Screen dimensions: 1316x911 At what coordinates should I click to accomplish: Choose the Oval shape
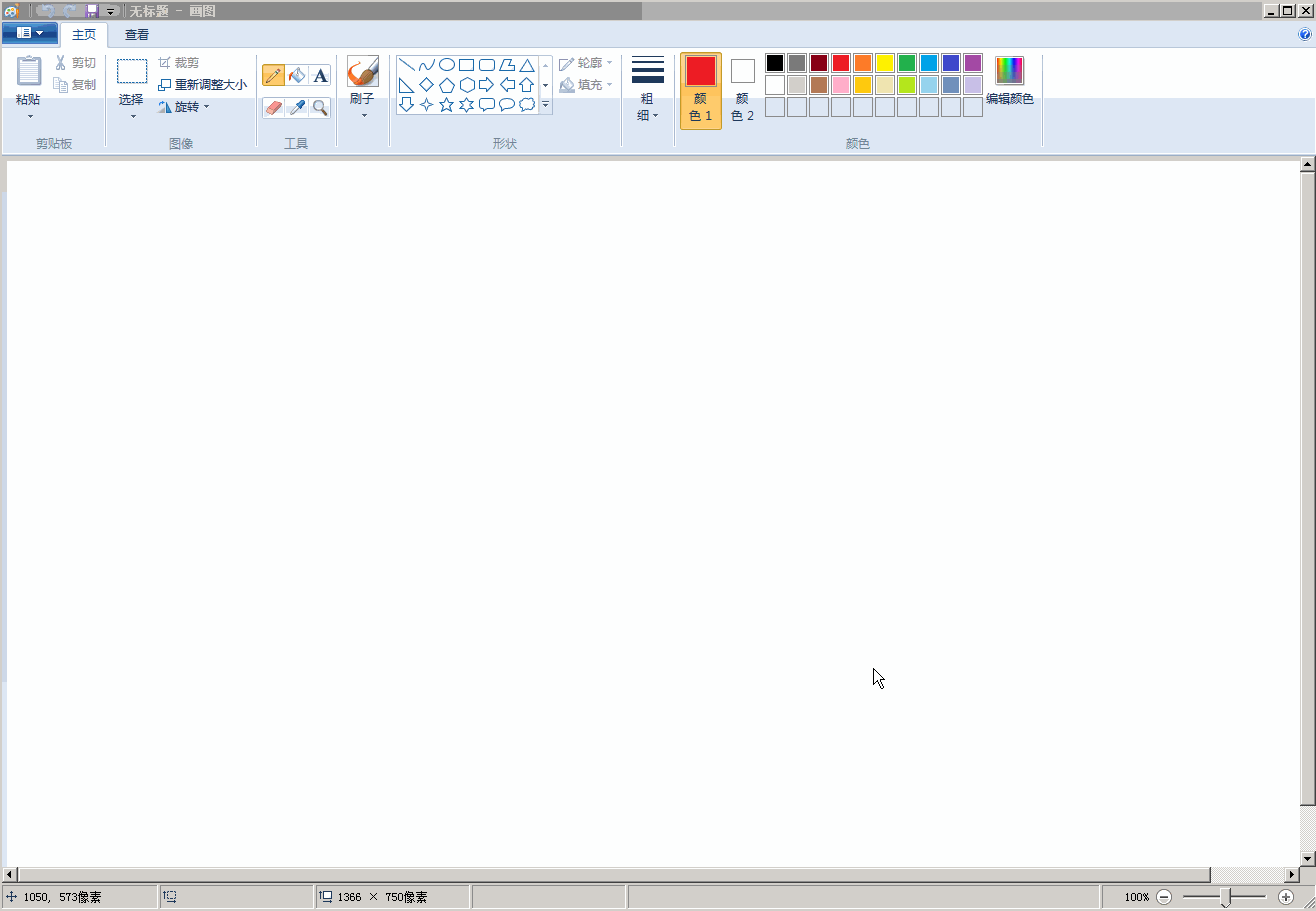[x=447, y=65]
